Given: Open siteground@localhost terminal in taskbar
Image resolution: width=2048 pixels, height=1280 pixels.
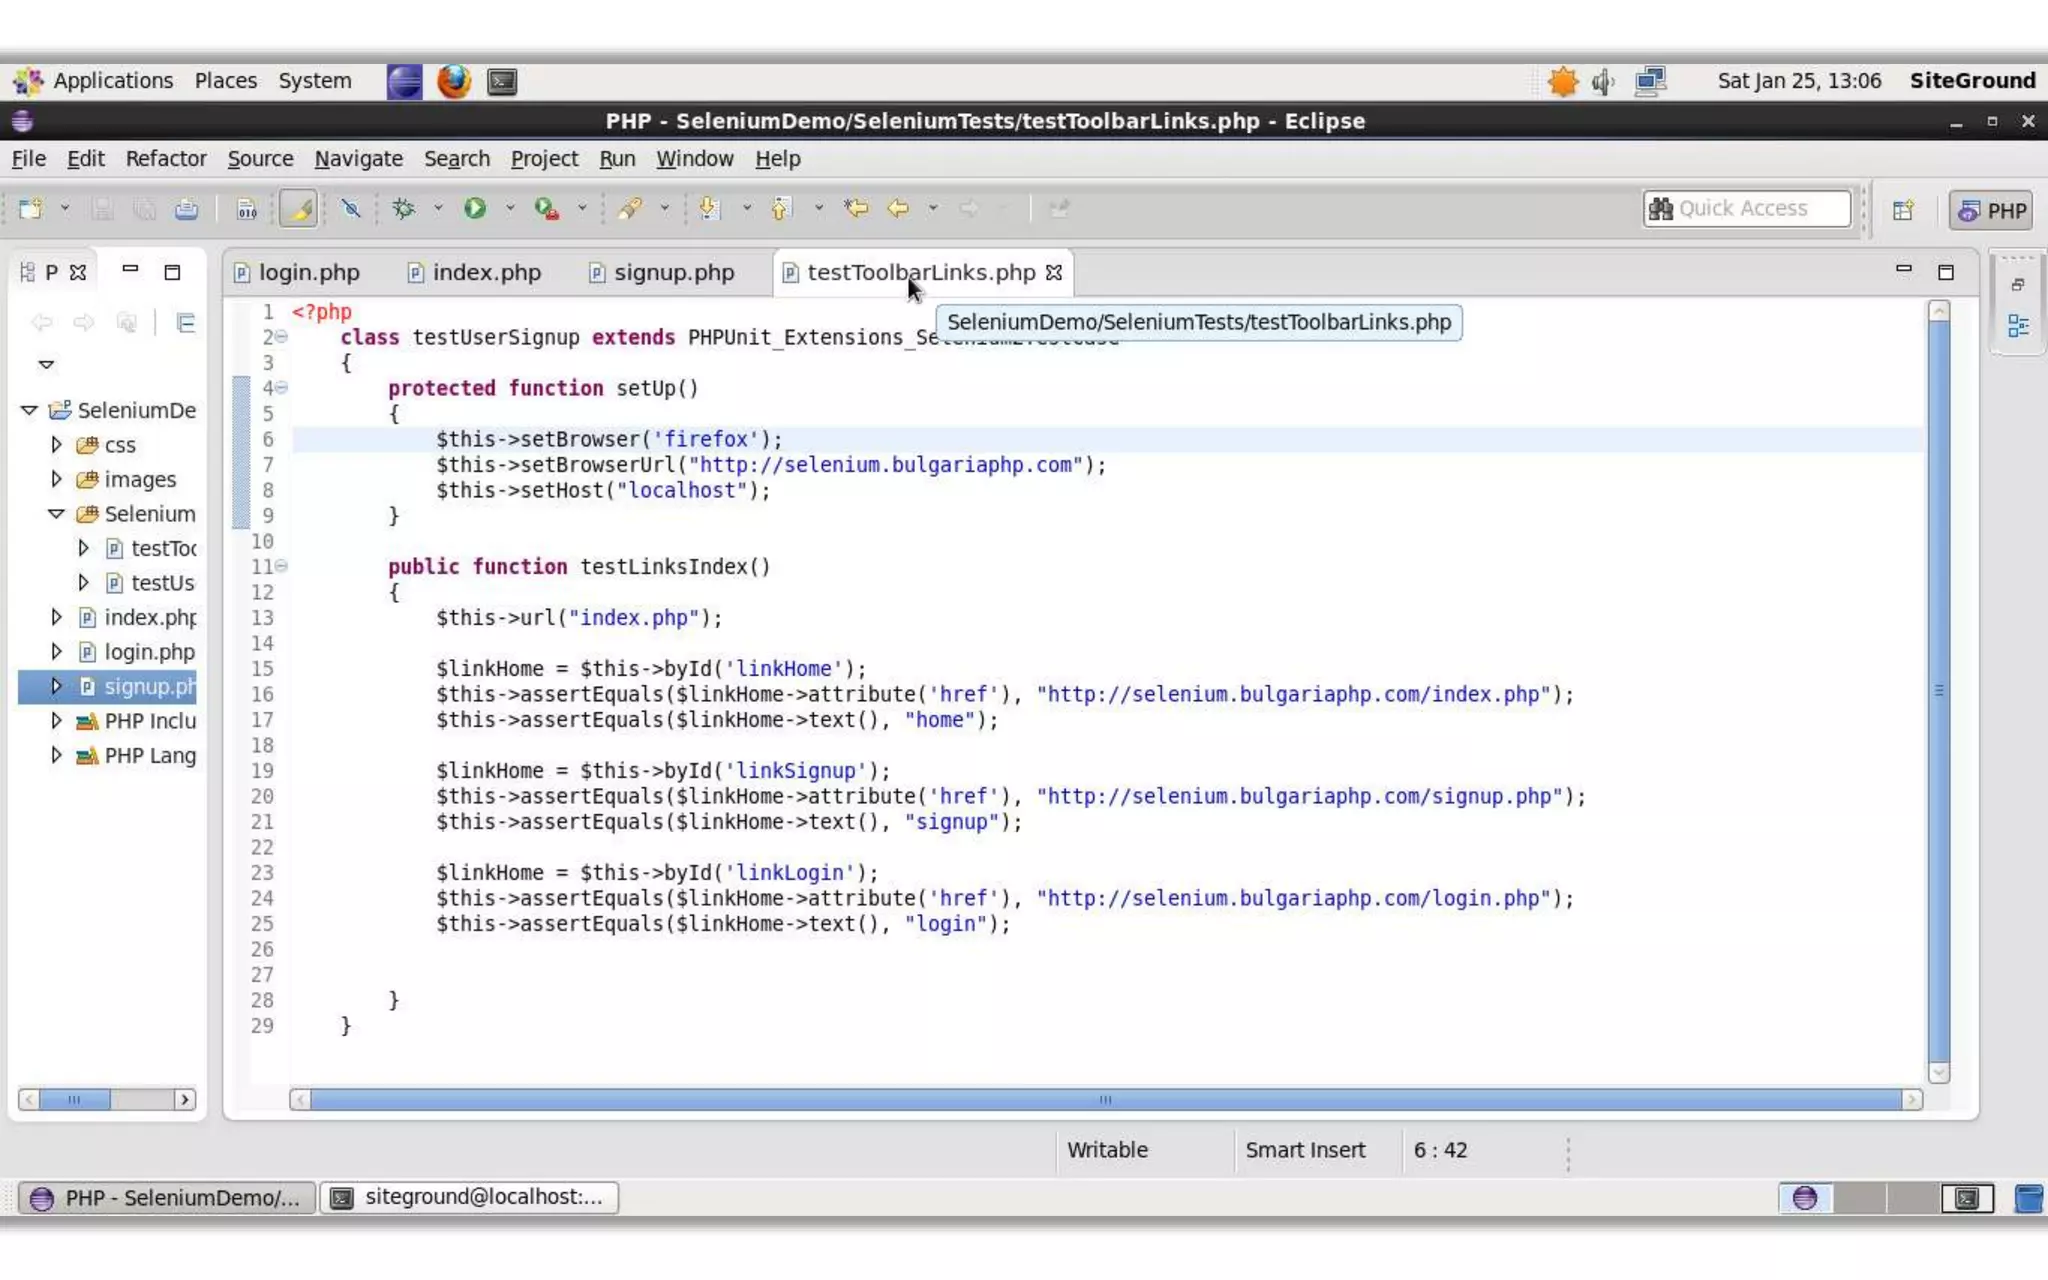Looking at the screenshot, I should pyautogui.click(x=468, y=1197).
